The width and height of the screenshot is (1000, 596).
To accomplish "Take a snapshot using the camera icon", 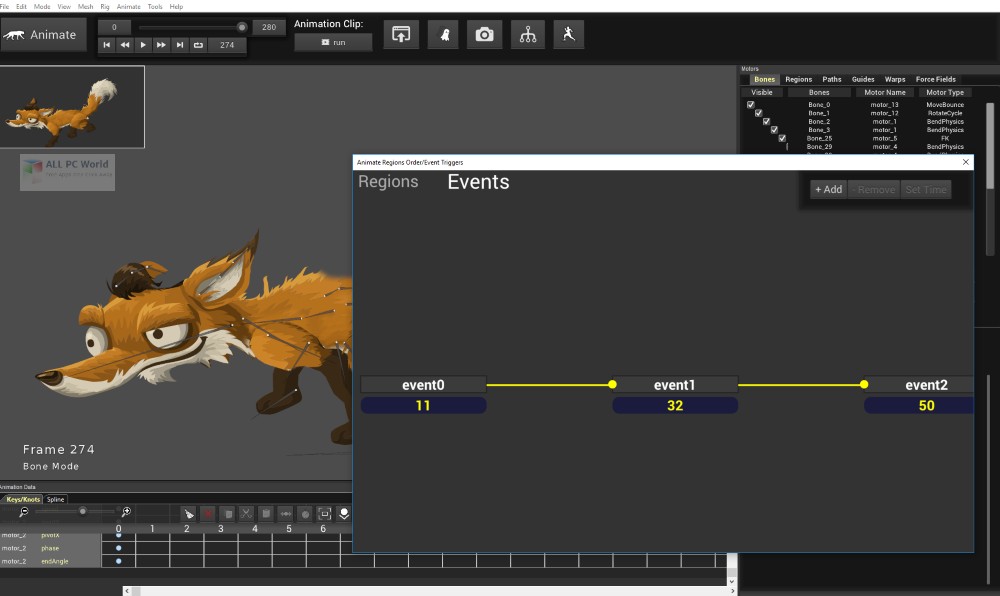I will click(x=485, y=33).
